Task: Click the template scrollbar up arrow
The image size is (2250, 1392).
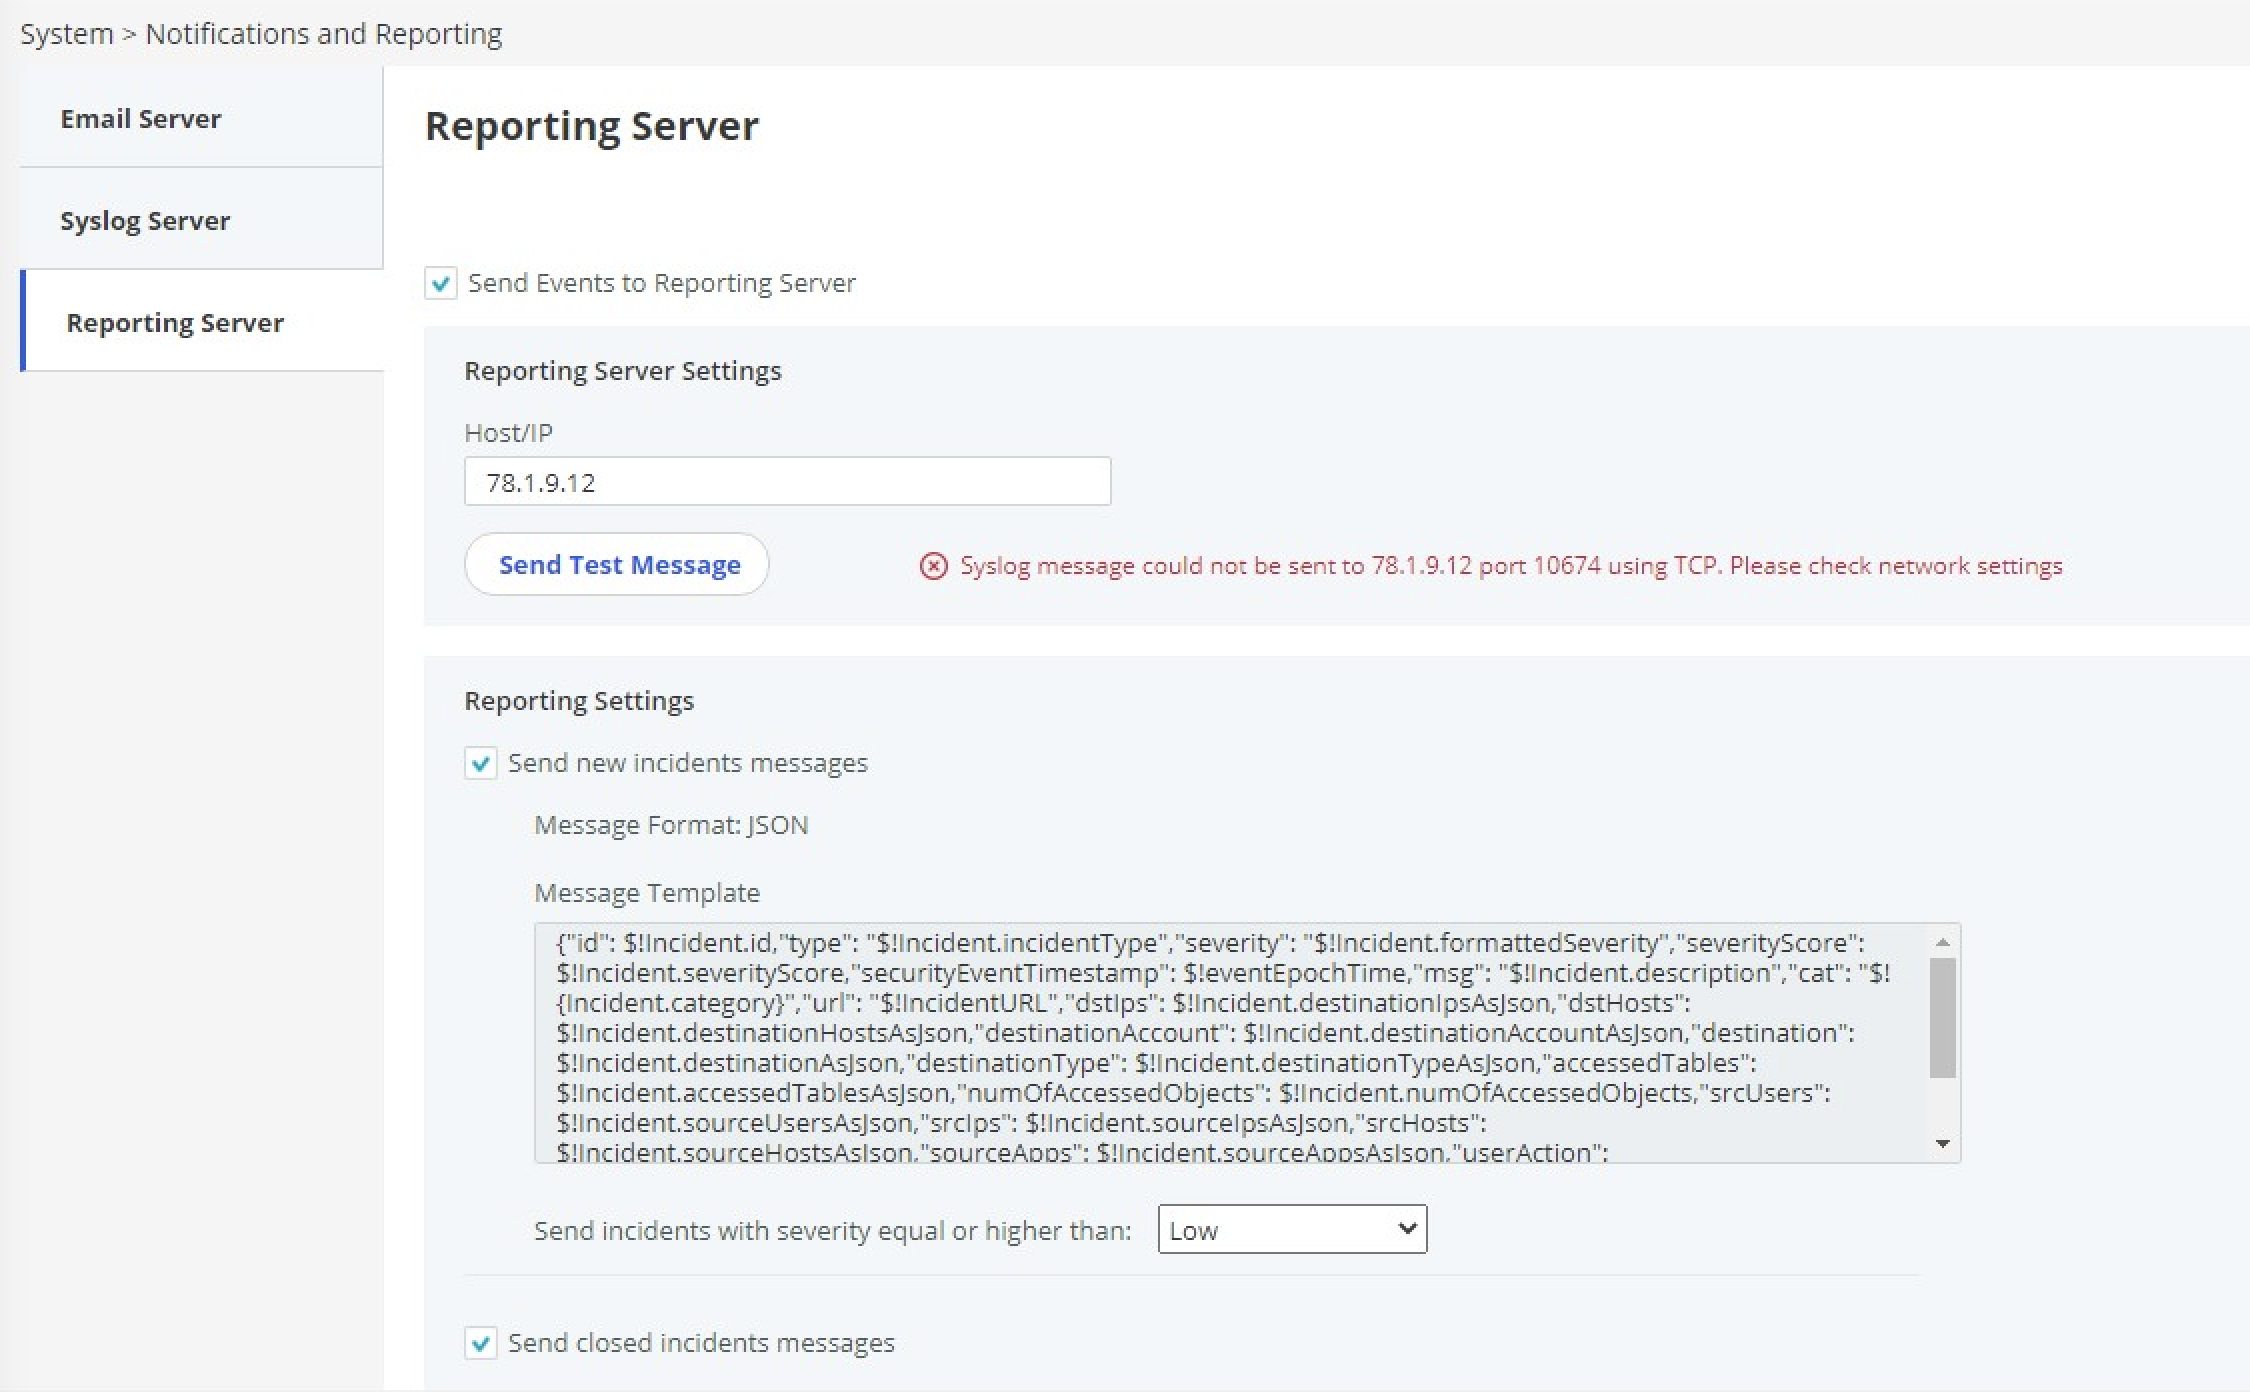Action: [1942, 942]
